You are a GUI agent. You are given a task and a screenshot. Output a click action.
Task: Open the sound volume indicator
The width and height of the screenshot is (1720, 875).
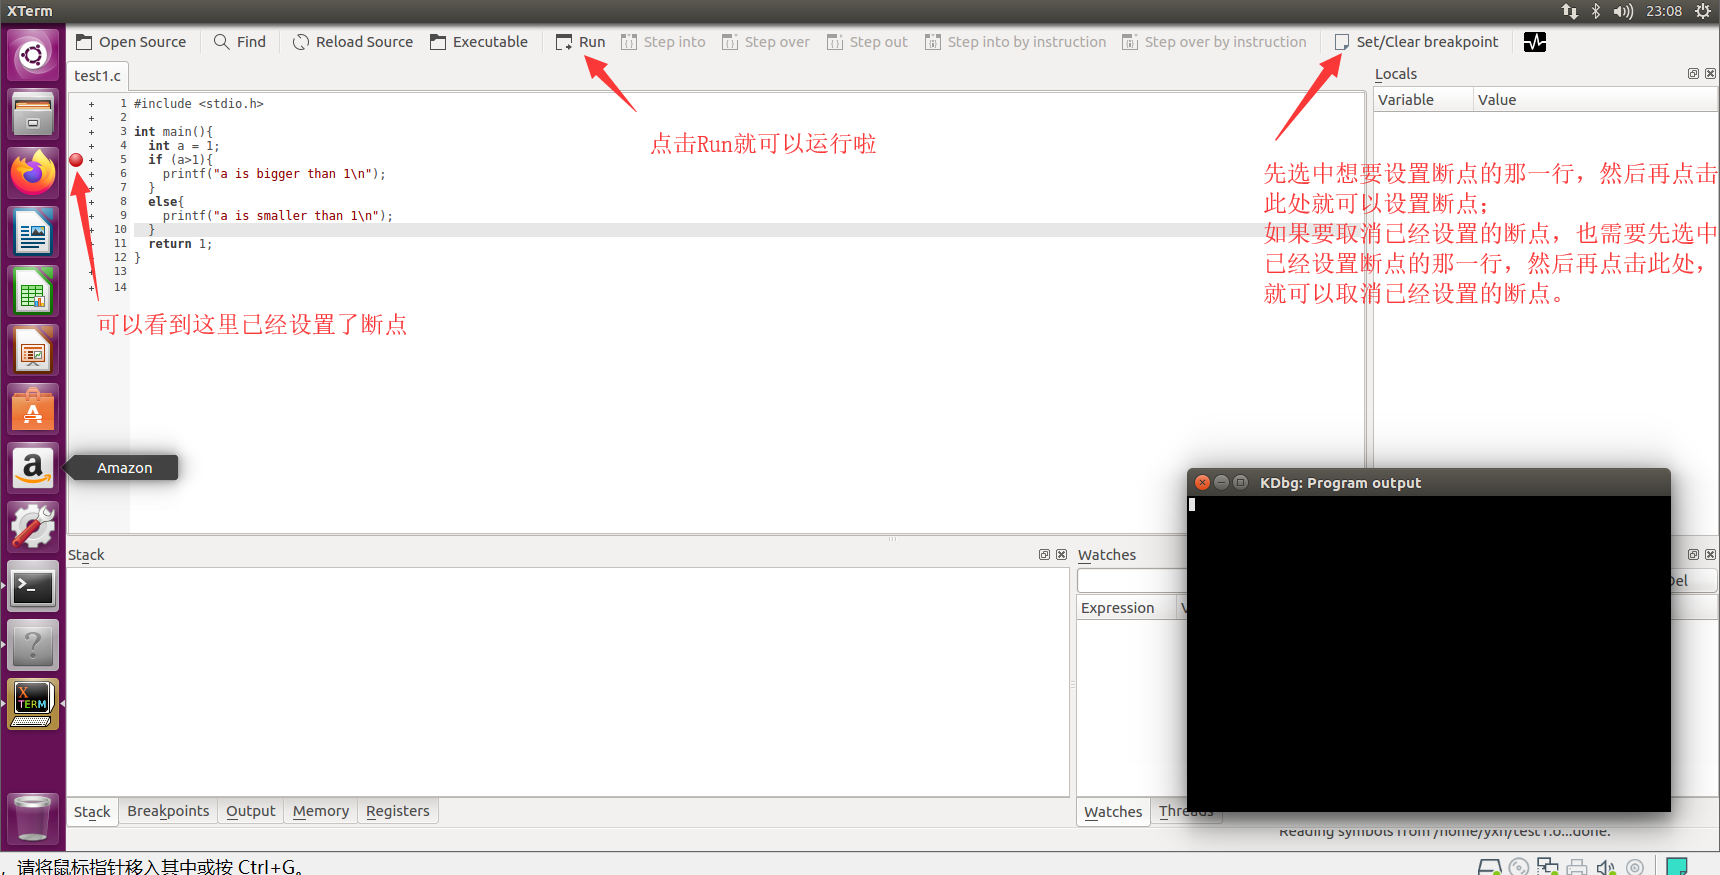point(1623,11)
